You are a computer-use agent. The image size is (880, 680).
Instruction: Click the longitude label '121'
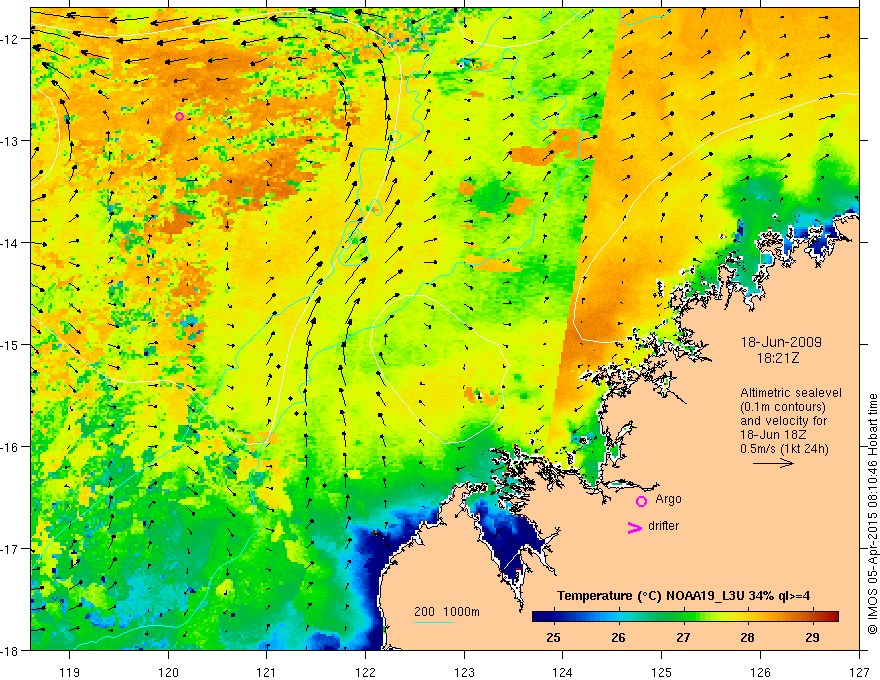[x=267, y=672]
